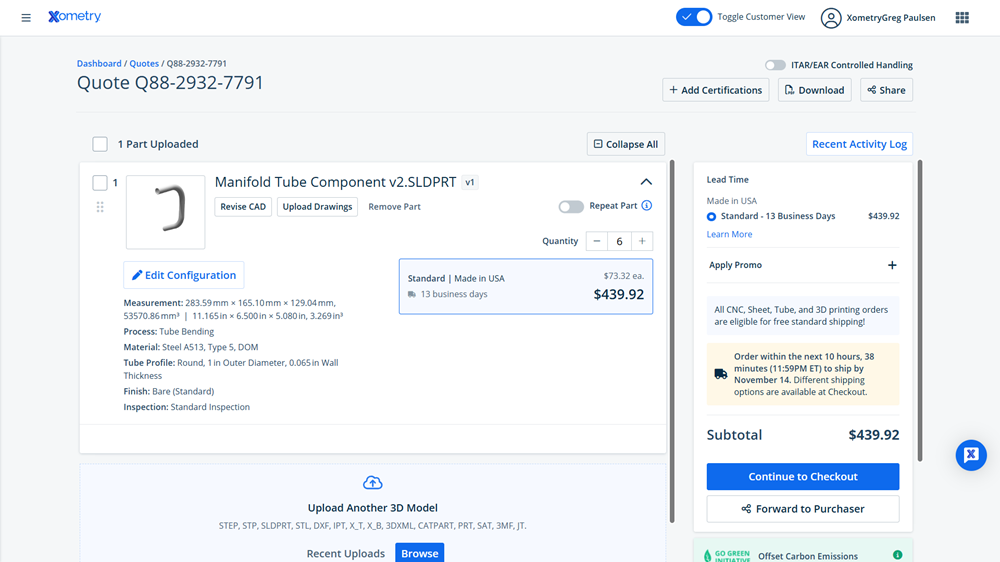This screenshot has height=562, width=1000.
Task: Check the 1 Part Uploaded checkbox
Action: (x=100, y=144)
